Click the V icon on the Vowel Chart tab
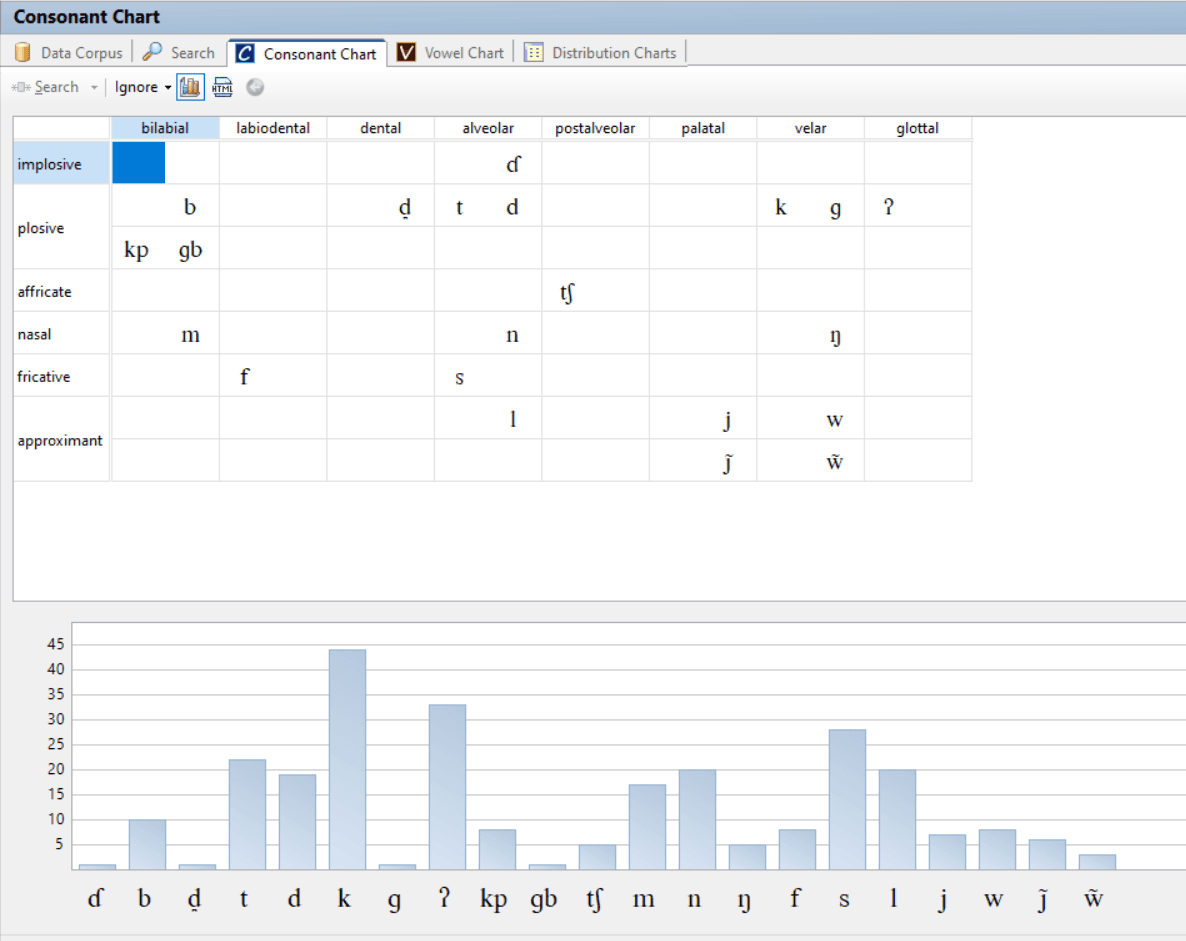The image size is (1186, 941). pyautogui.click(x=406, y=52)
